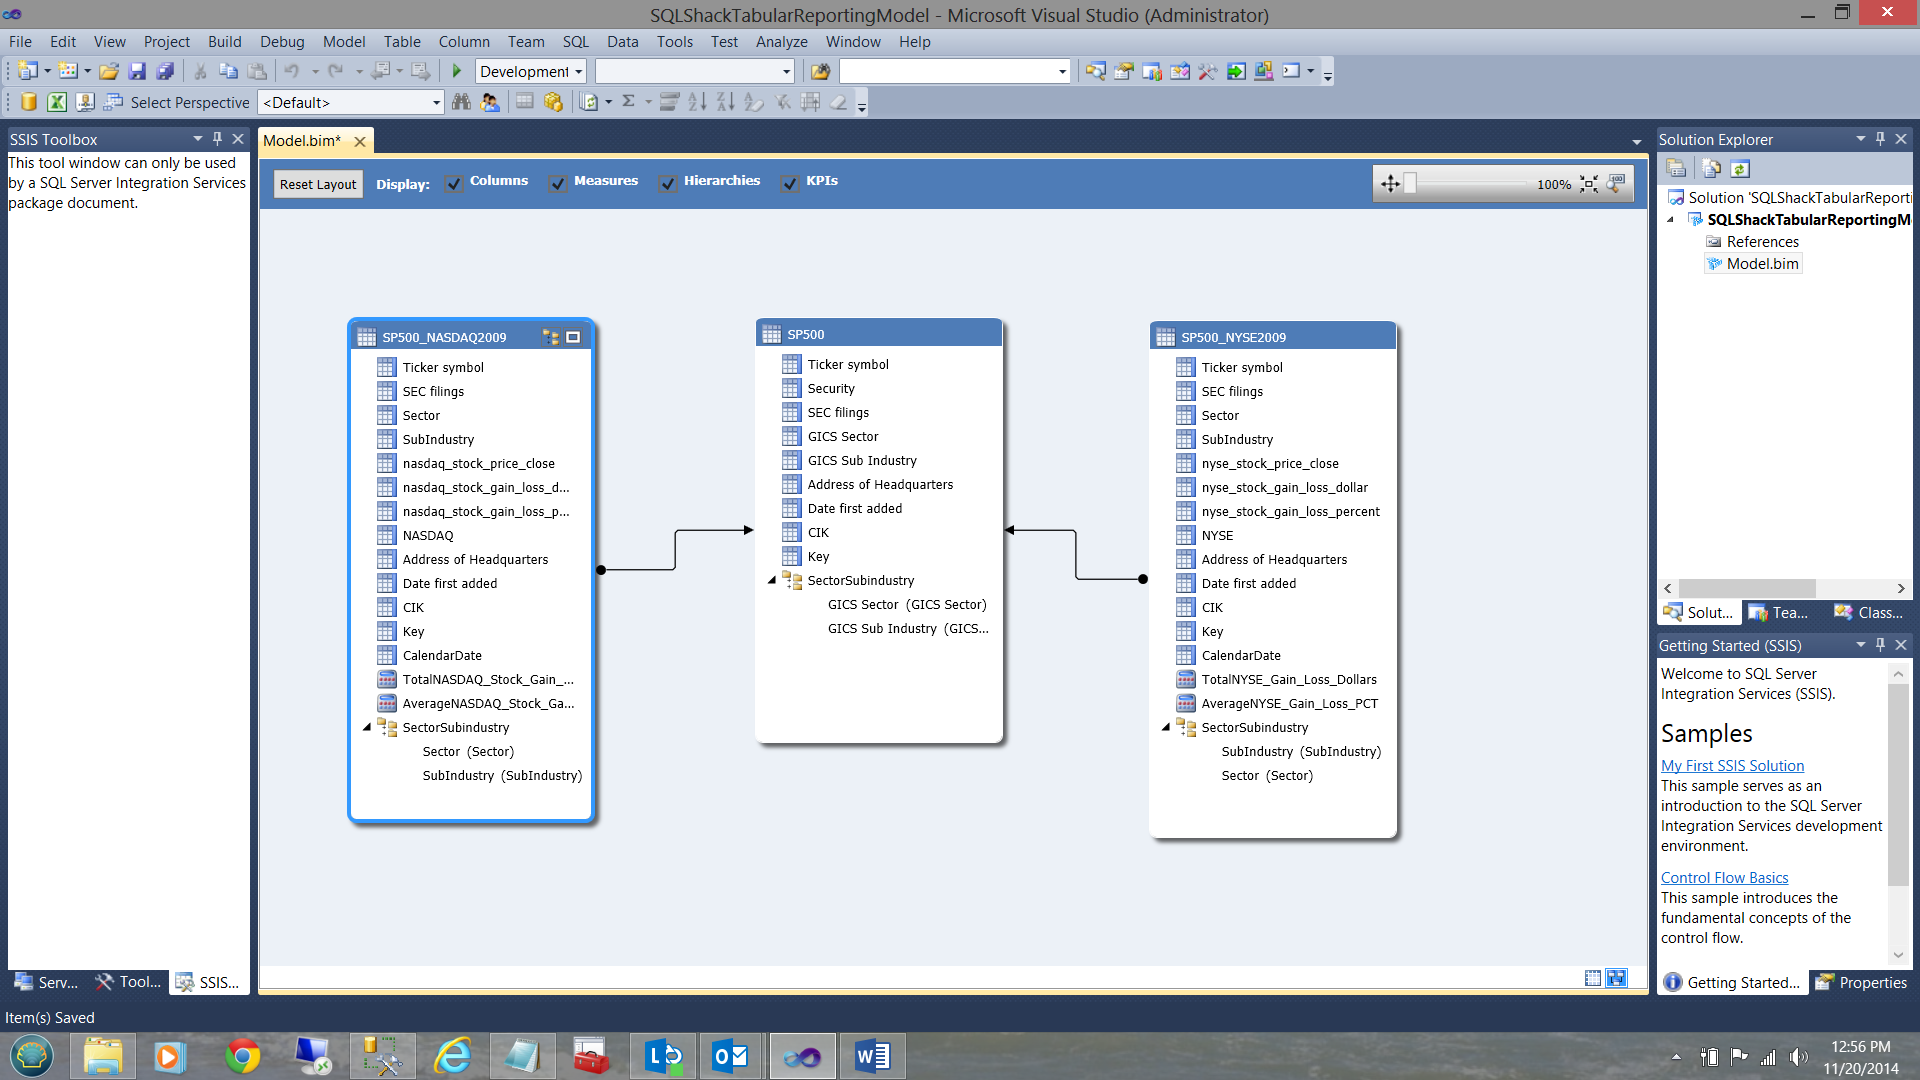1920x1080 pixels.
Task: Click the Sum AutoSum sigma icon
Action: point(628,102)
